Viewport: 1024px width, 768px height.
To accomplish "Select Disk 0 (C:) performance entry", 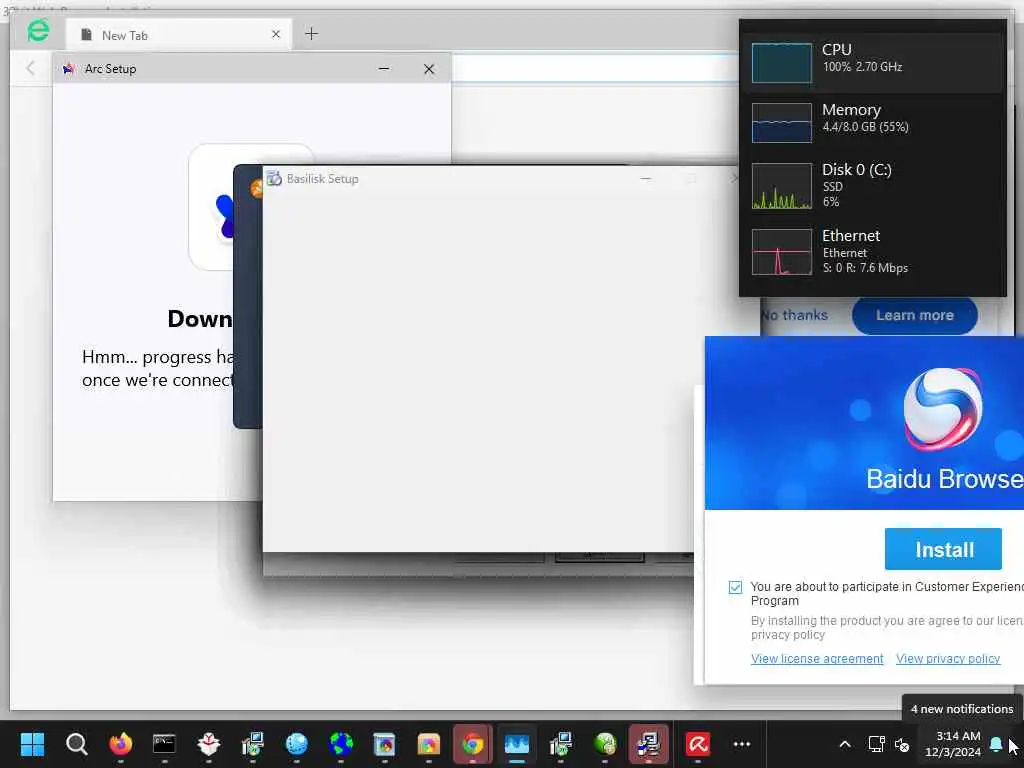I will [x=873, y=185].
